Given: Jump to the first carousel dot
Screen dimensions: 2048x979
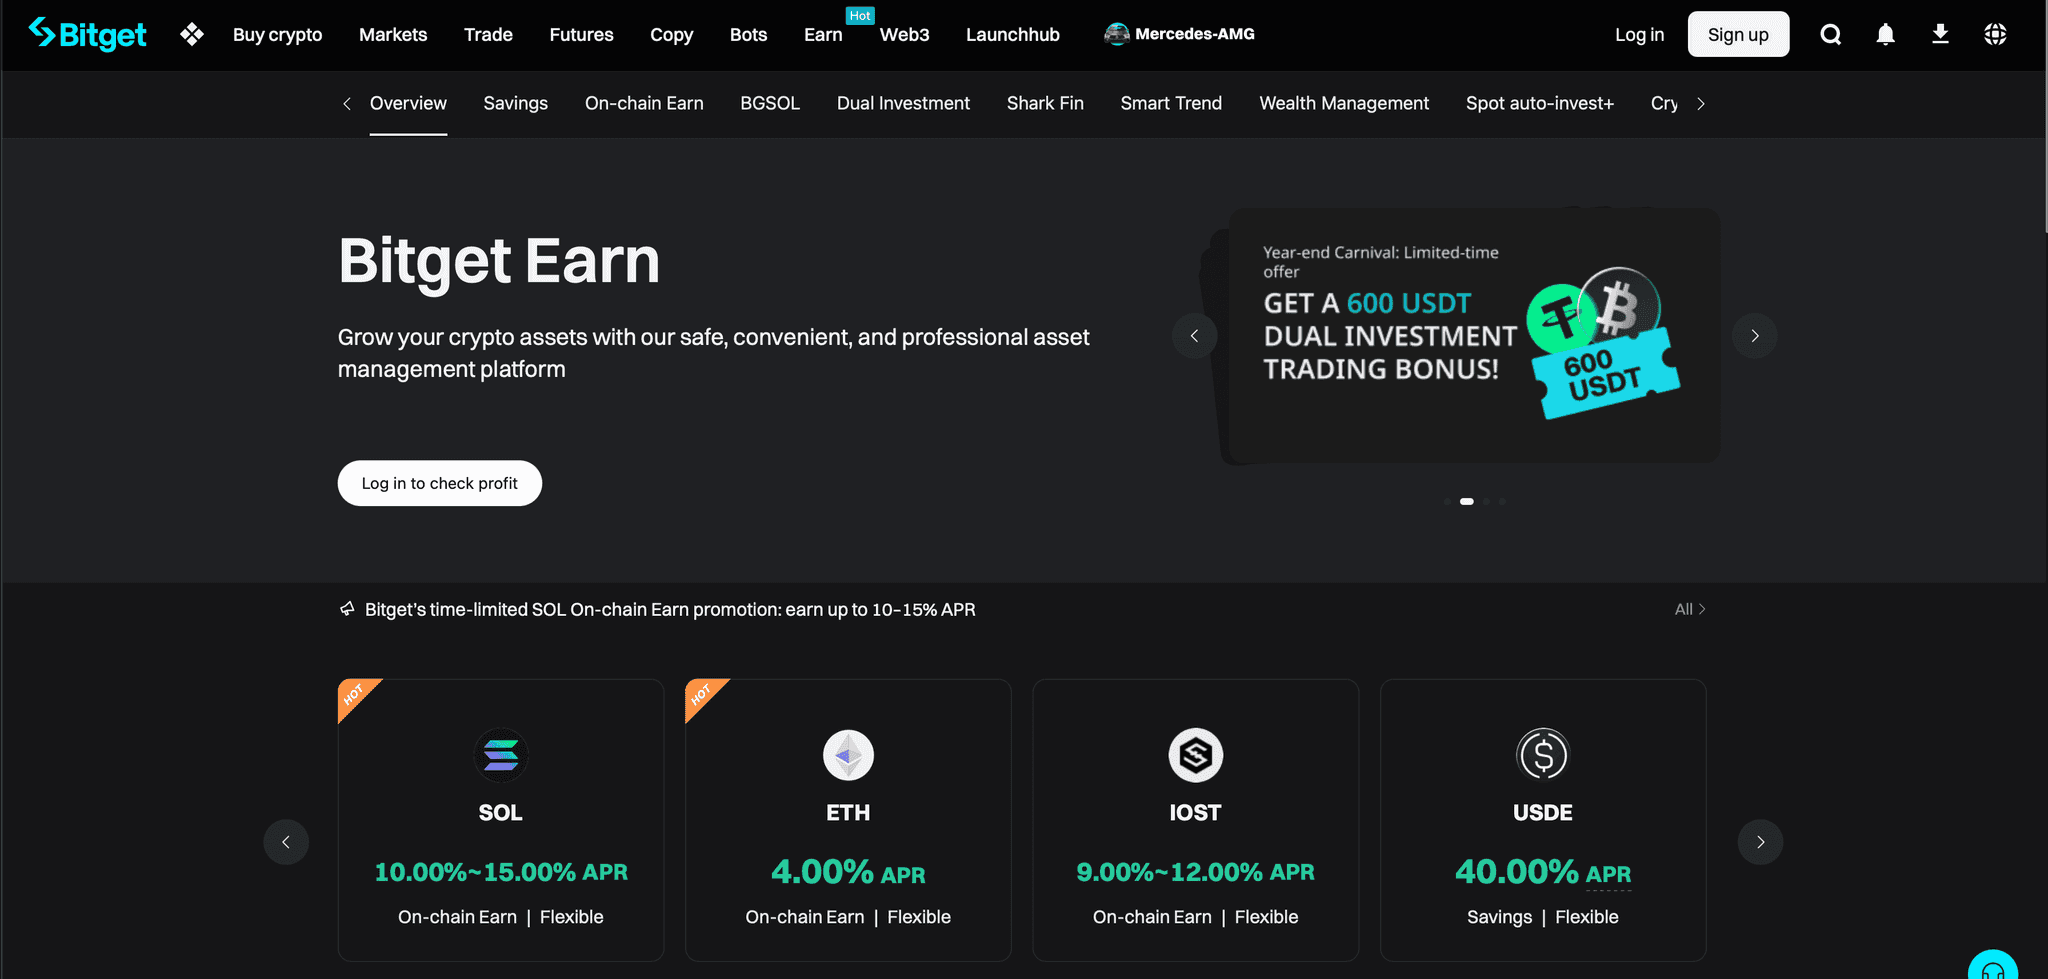Looking at the screenshot, I should [x=1447, y=502].
